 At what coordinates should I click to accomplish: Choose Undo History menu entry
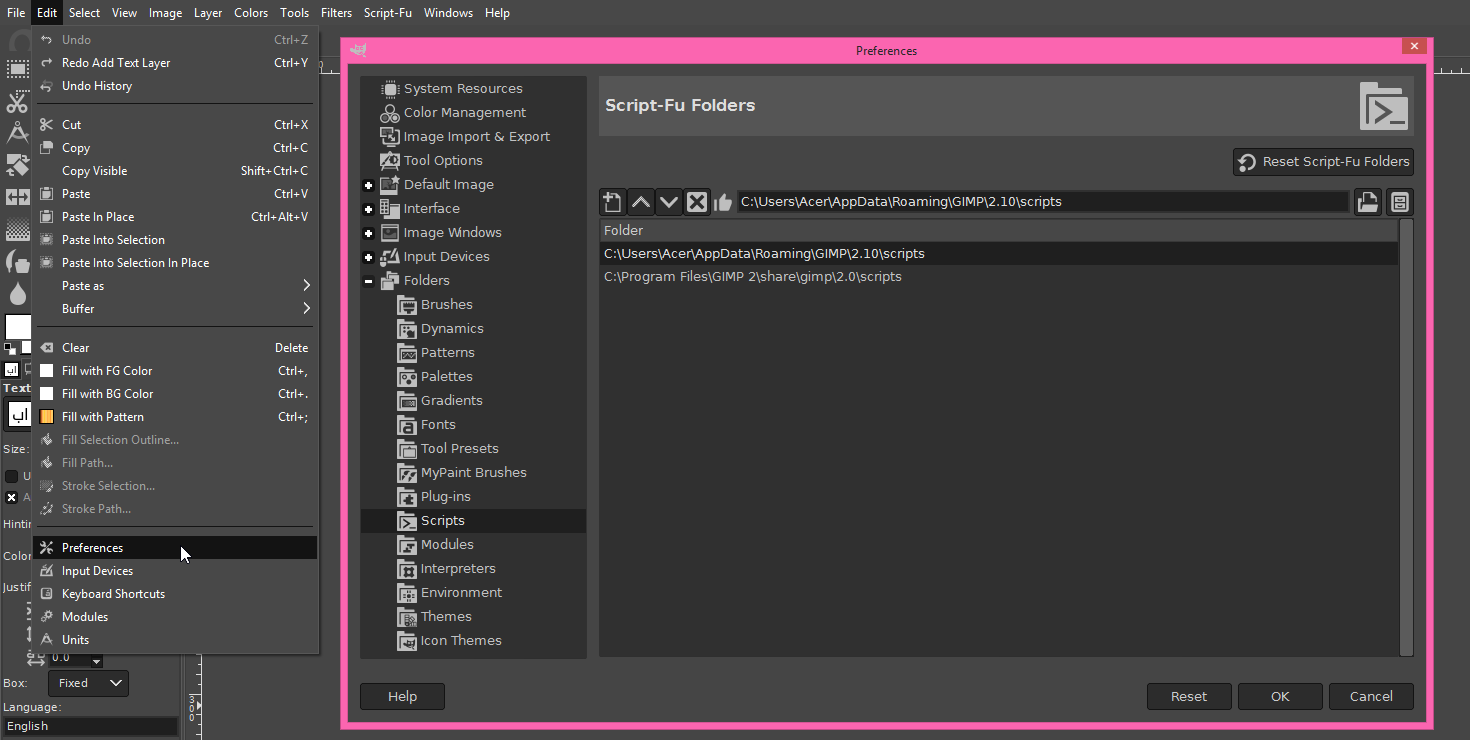175,86
